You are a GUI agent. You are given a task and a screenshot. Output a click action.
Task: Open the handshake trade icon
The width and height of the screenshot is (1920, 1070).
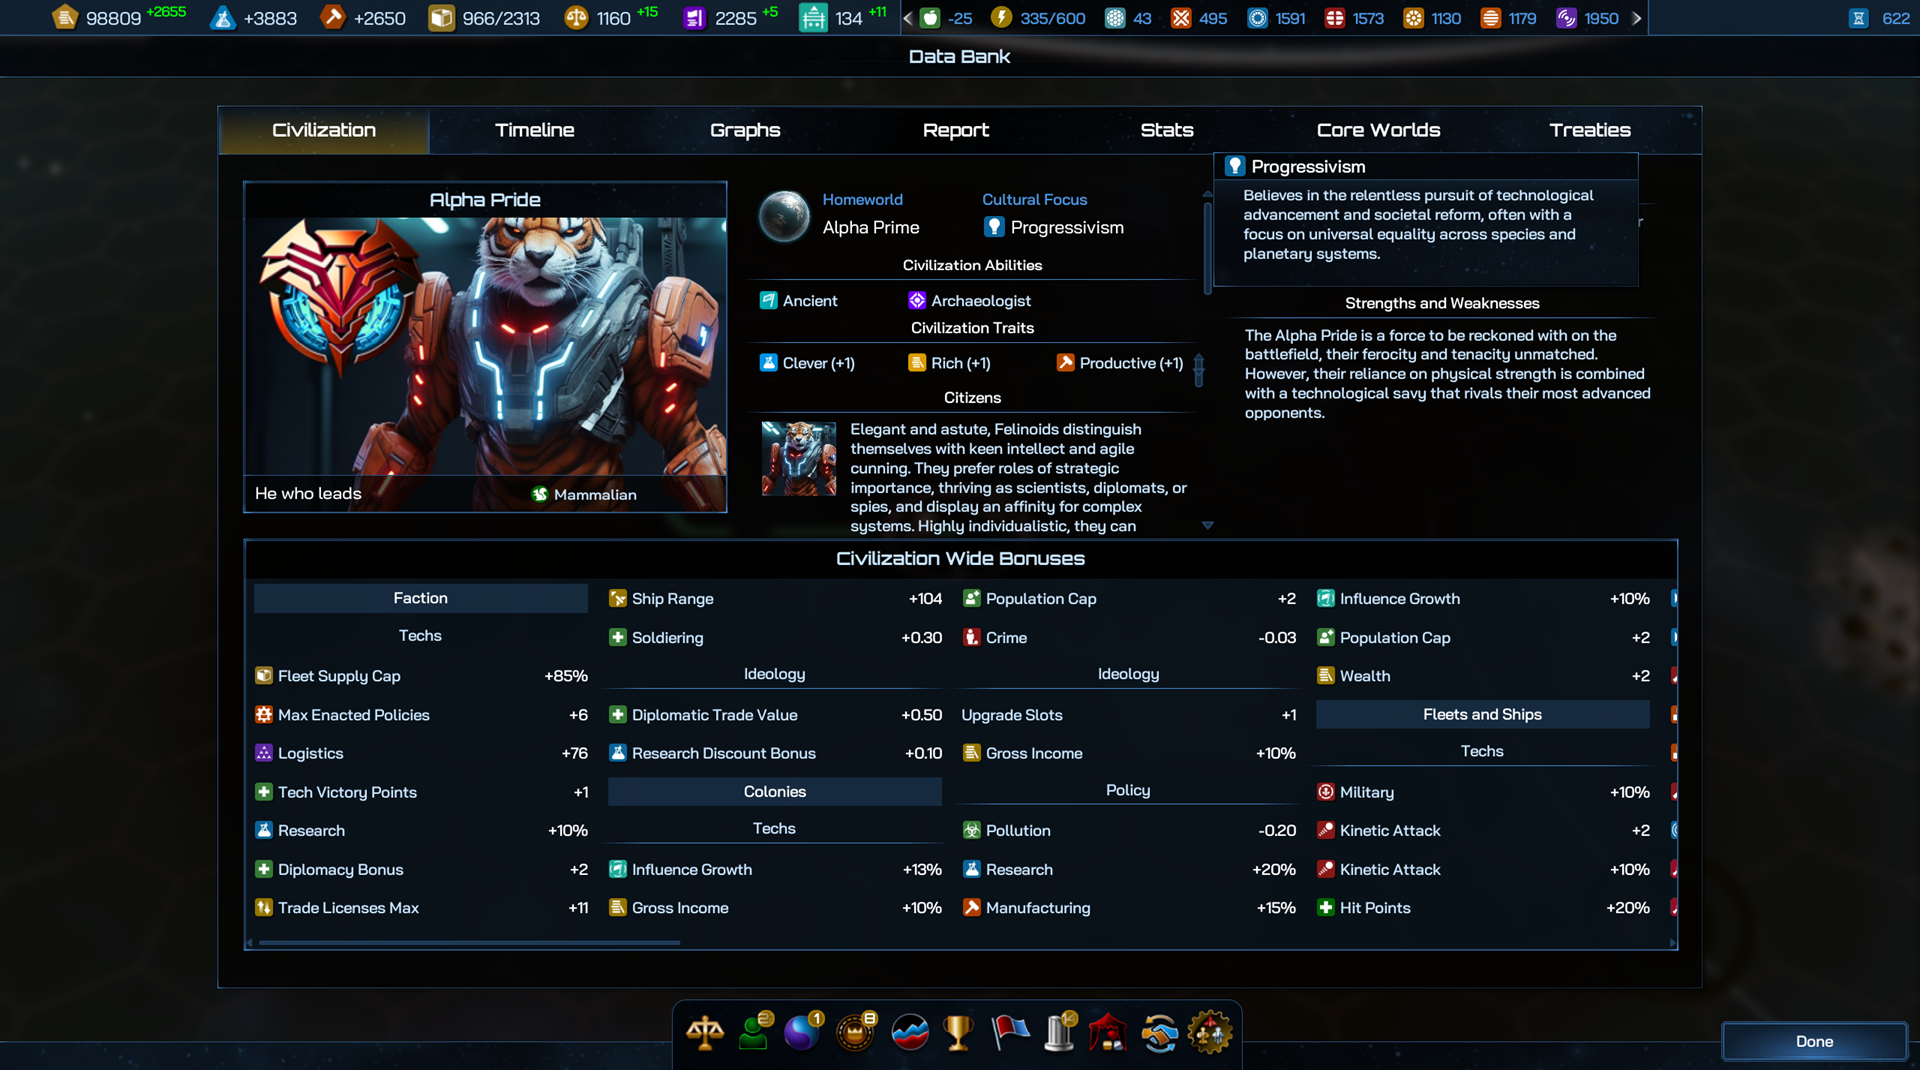(1159, 1032)
